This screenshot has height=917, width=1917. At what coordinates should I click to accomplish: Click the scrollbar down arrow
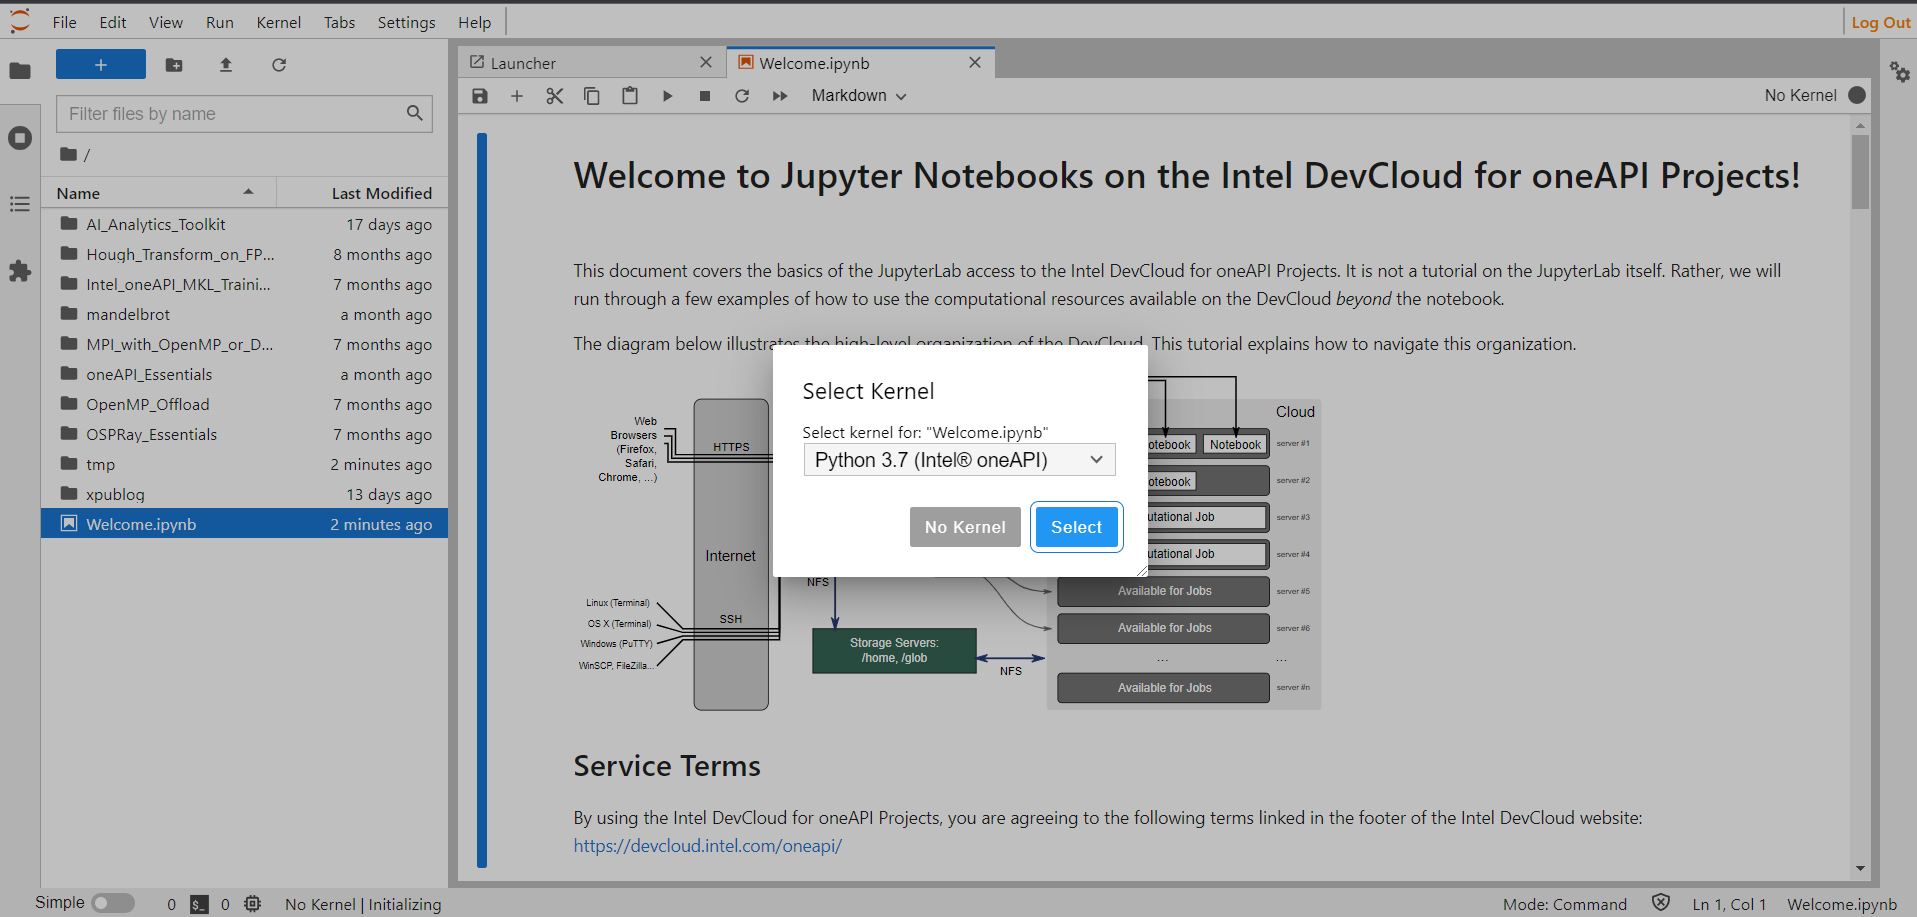(x=1860, y=869)
